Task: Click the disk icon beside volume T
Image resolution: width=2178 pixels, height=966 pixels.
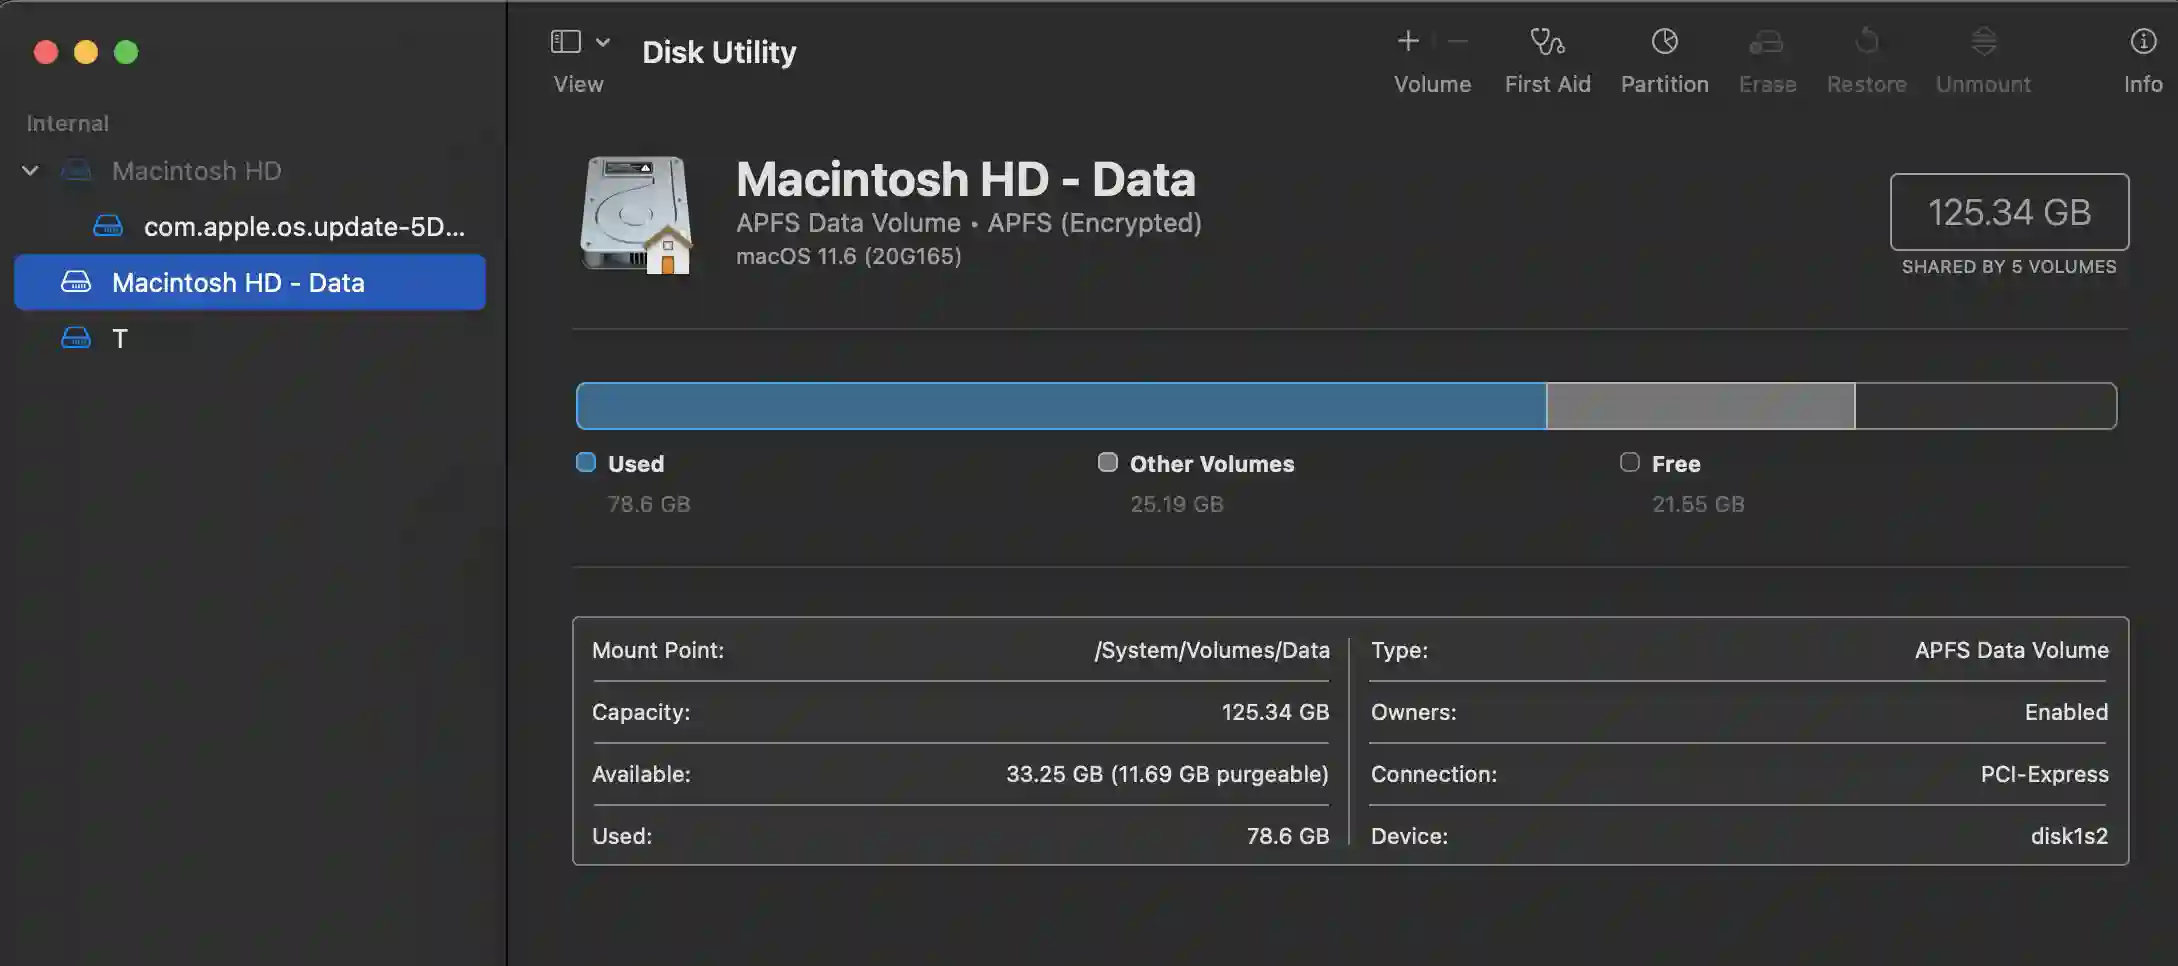Action: 76,338
